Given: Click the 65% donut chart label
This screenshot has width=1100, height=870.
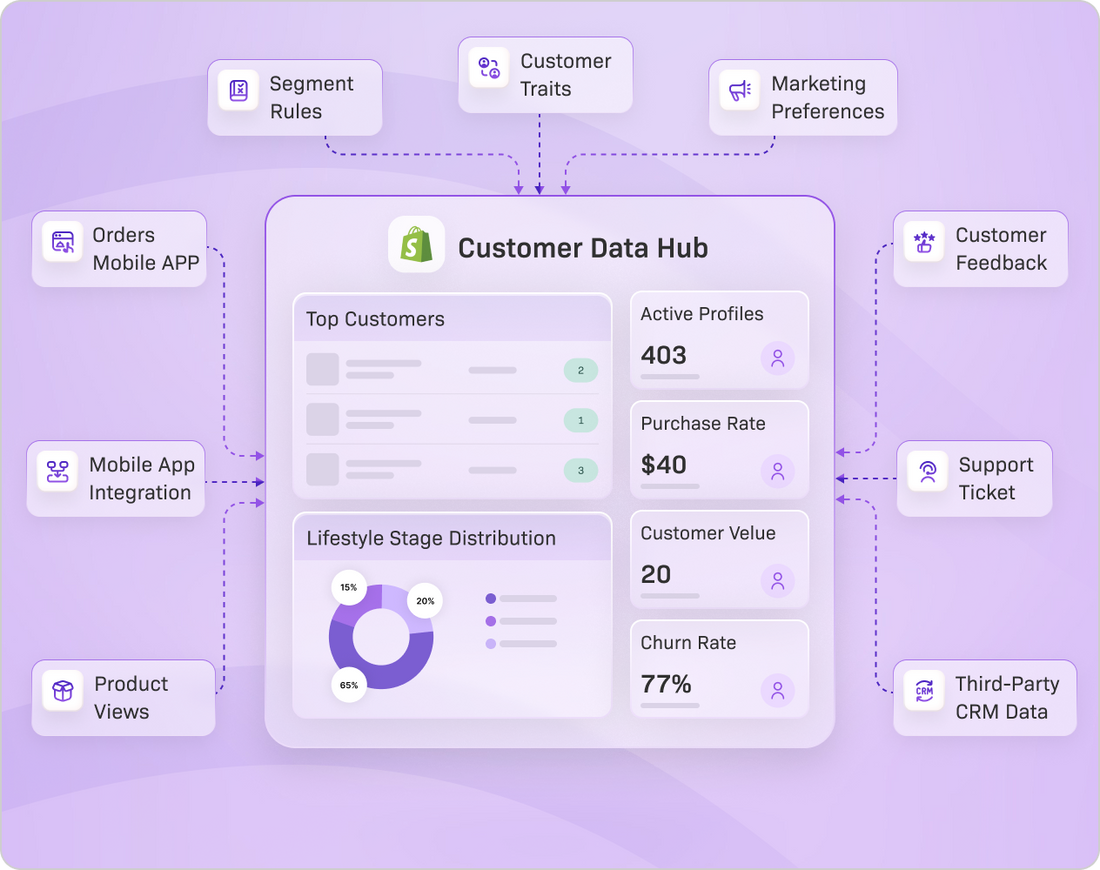Looking at the screenshot, I should tap(349, 685).
